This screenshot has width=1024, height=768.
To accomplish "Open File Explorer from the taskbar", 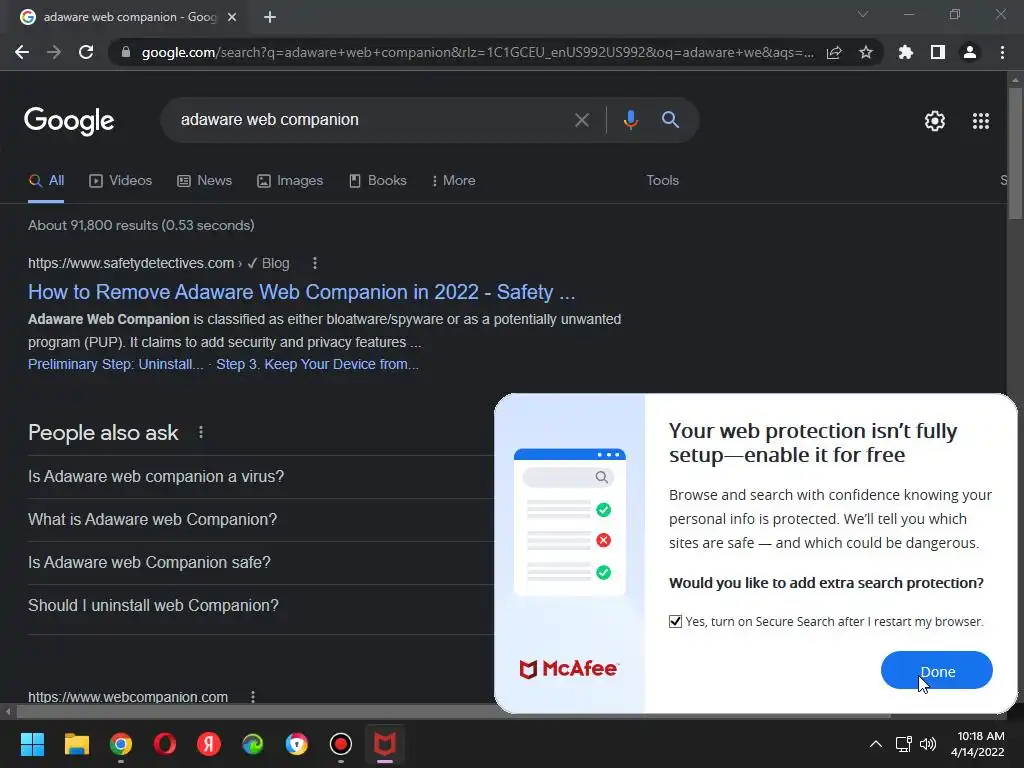I will [x=76, y=744].
